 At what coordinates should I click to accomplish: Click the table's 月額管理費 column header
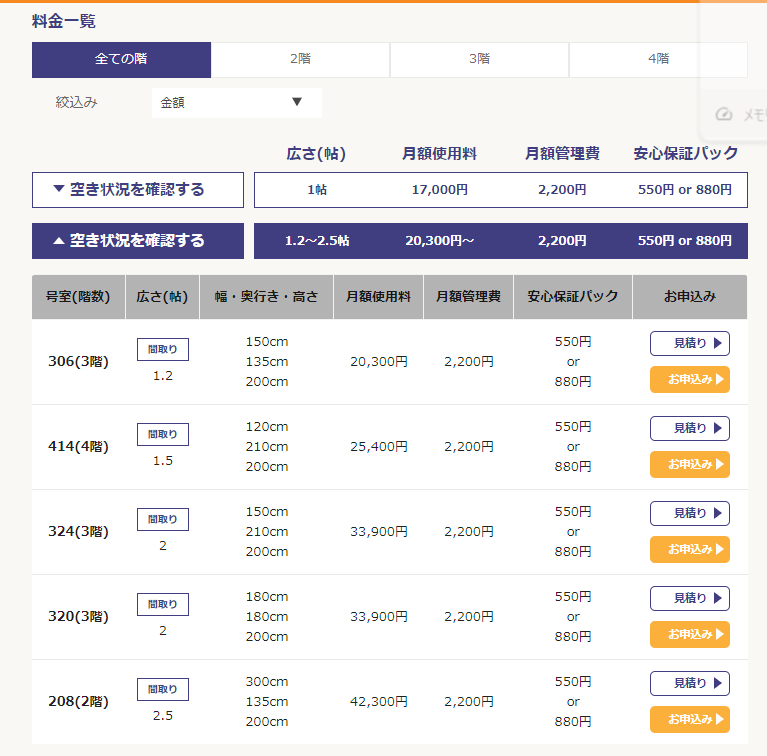tap(469, 297)
